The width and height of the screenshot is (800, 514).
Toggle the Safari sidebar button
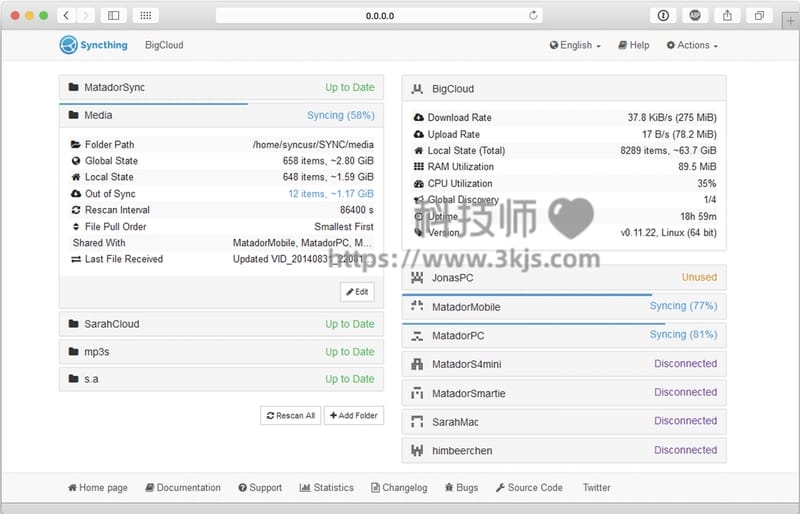pos(114,15)
